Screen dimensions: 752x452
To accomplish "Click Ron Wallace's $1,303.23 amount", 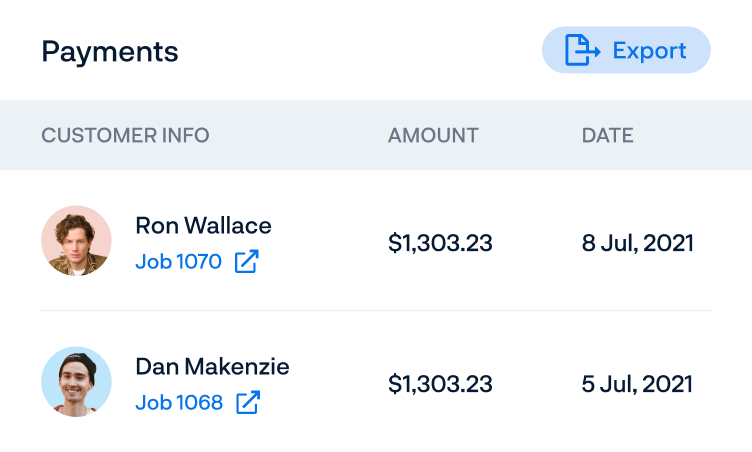I will tap(440, 243).
